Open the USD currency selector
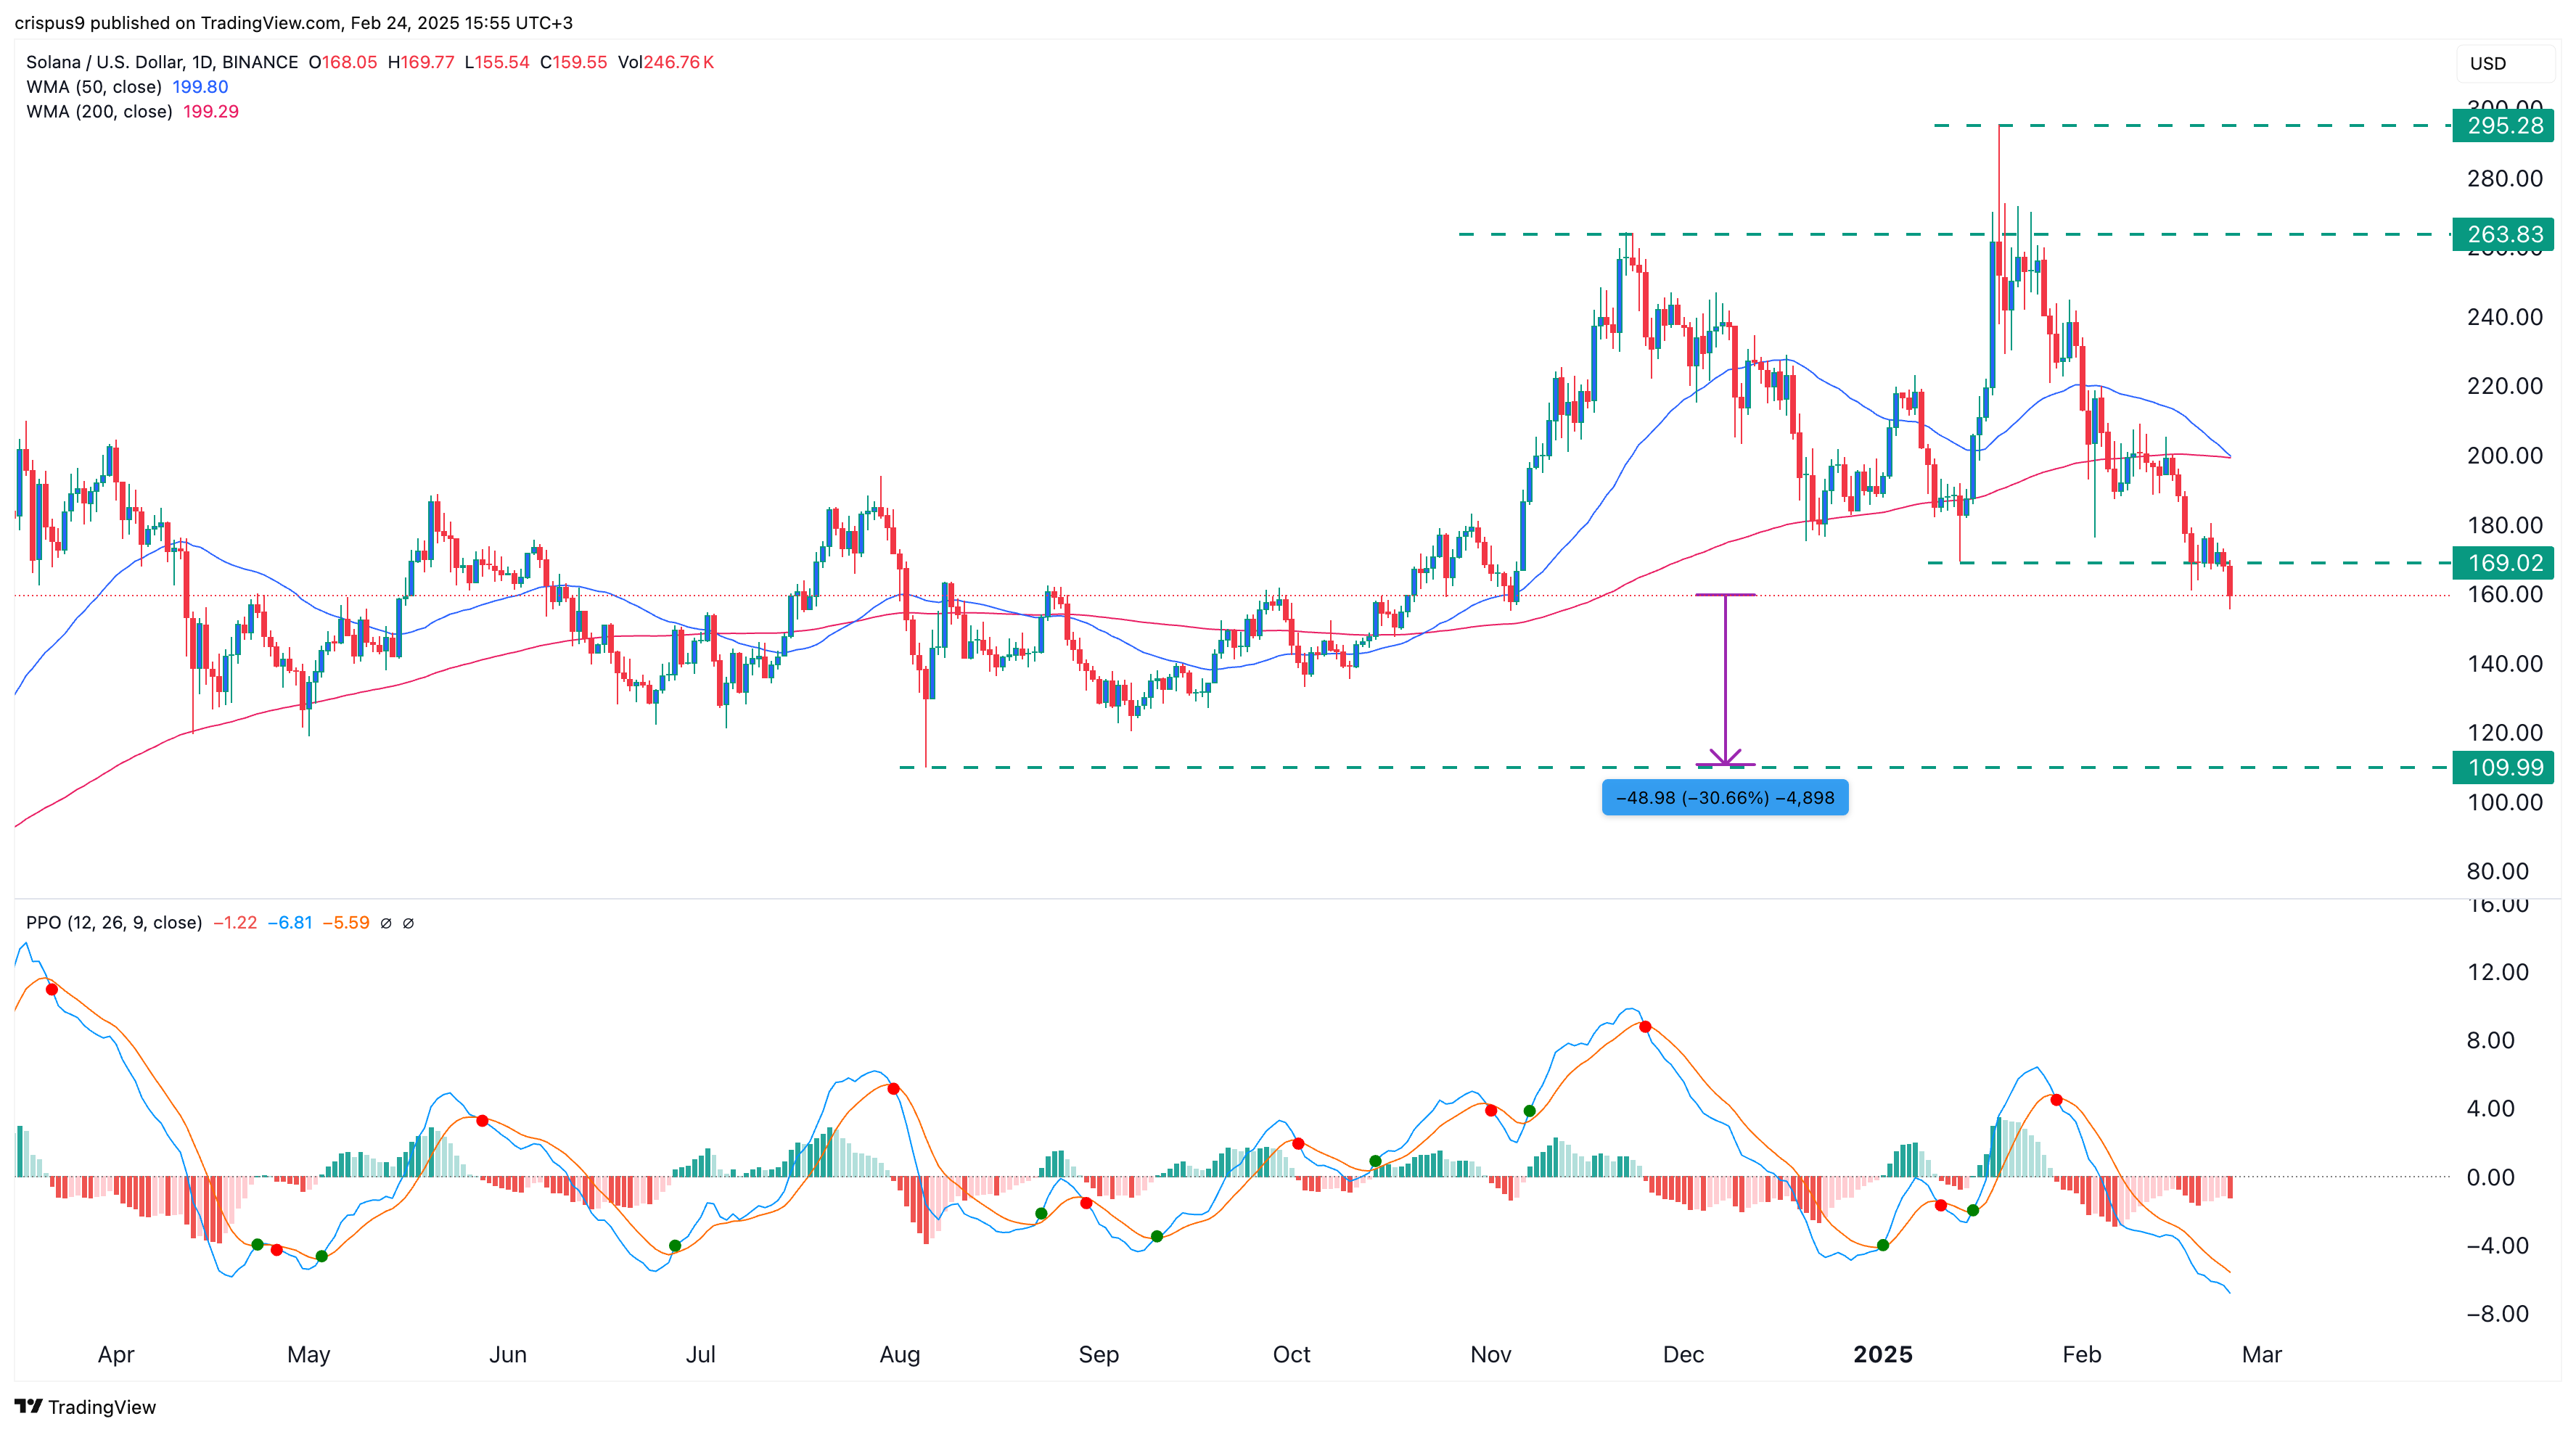The height and width of the screenshot is (1432, 2576). pyautogui.click(x=2488, y=63)
